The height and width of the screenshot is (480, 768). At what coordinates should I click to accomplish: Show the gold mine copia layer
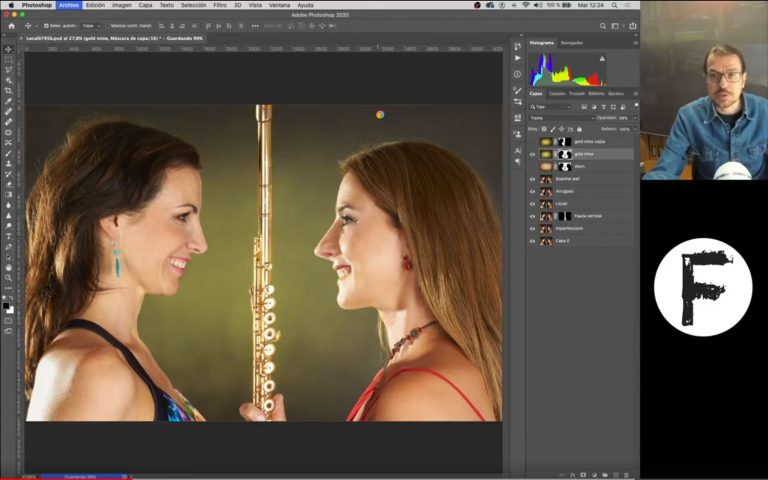click(x=532, y=142)
